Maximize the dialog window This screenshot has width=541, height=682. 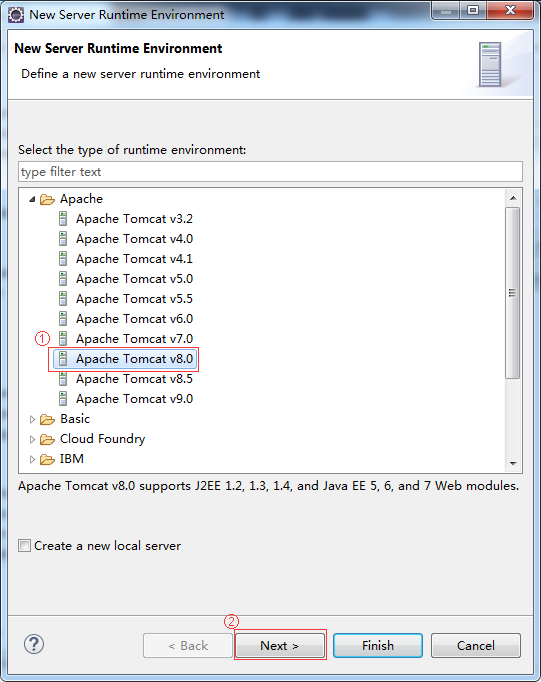tap(473, 10)
